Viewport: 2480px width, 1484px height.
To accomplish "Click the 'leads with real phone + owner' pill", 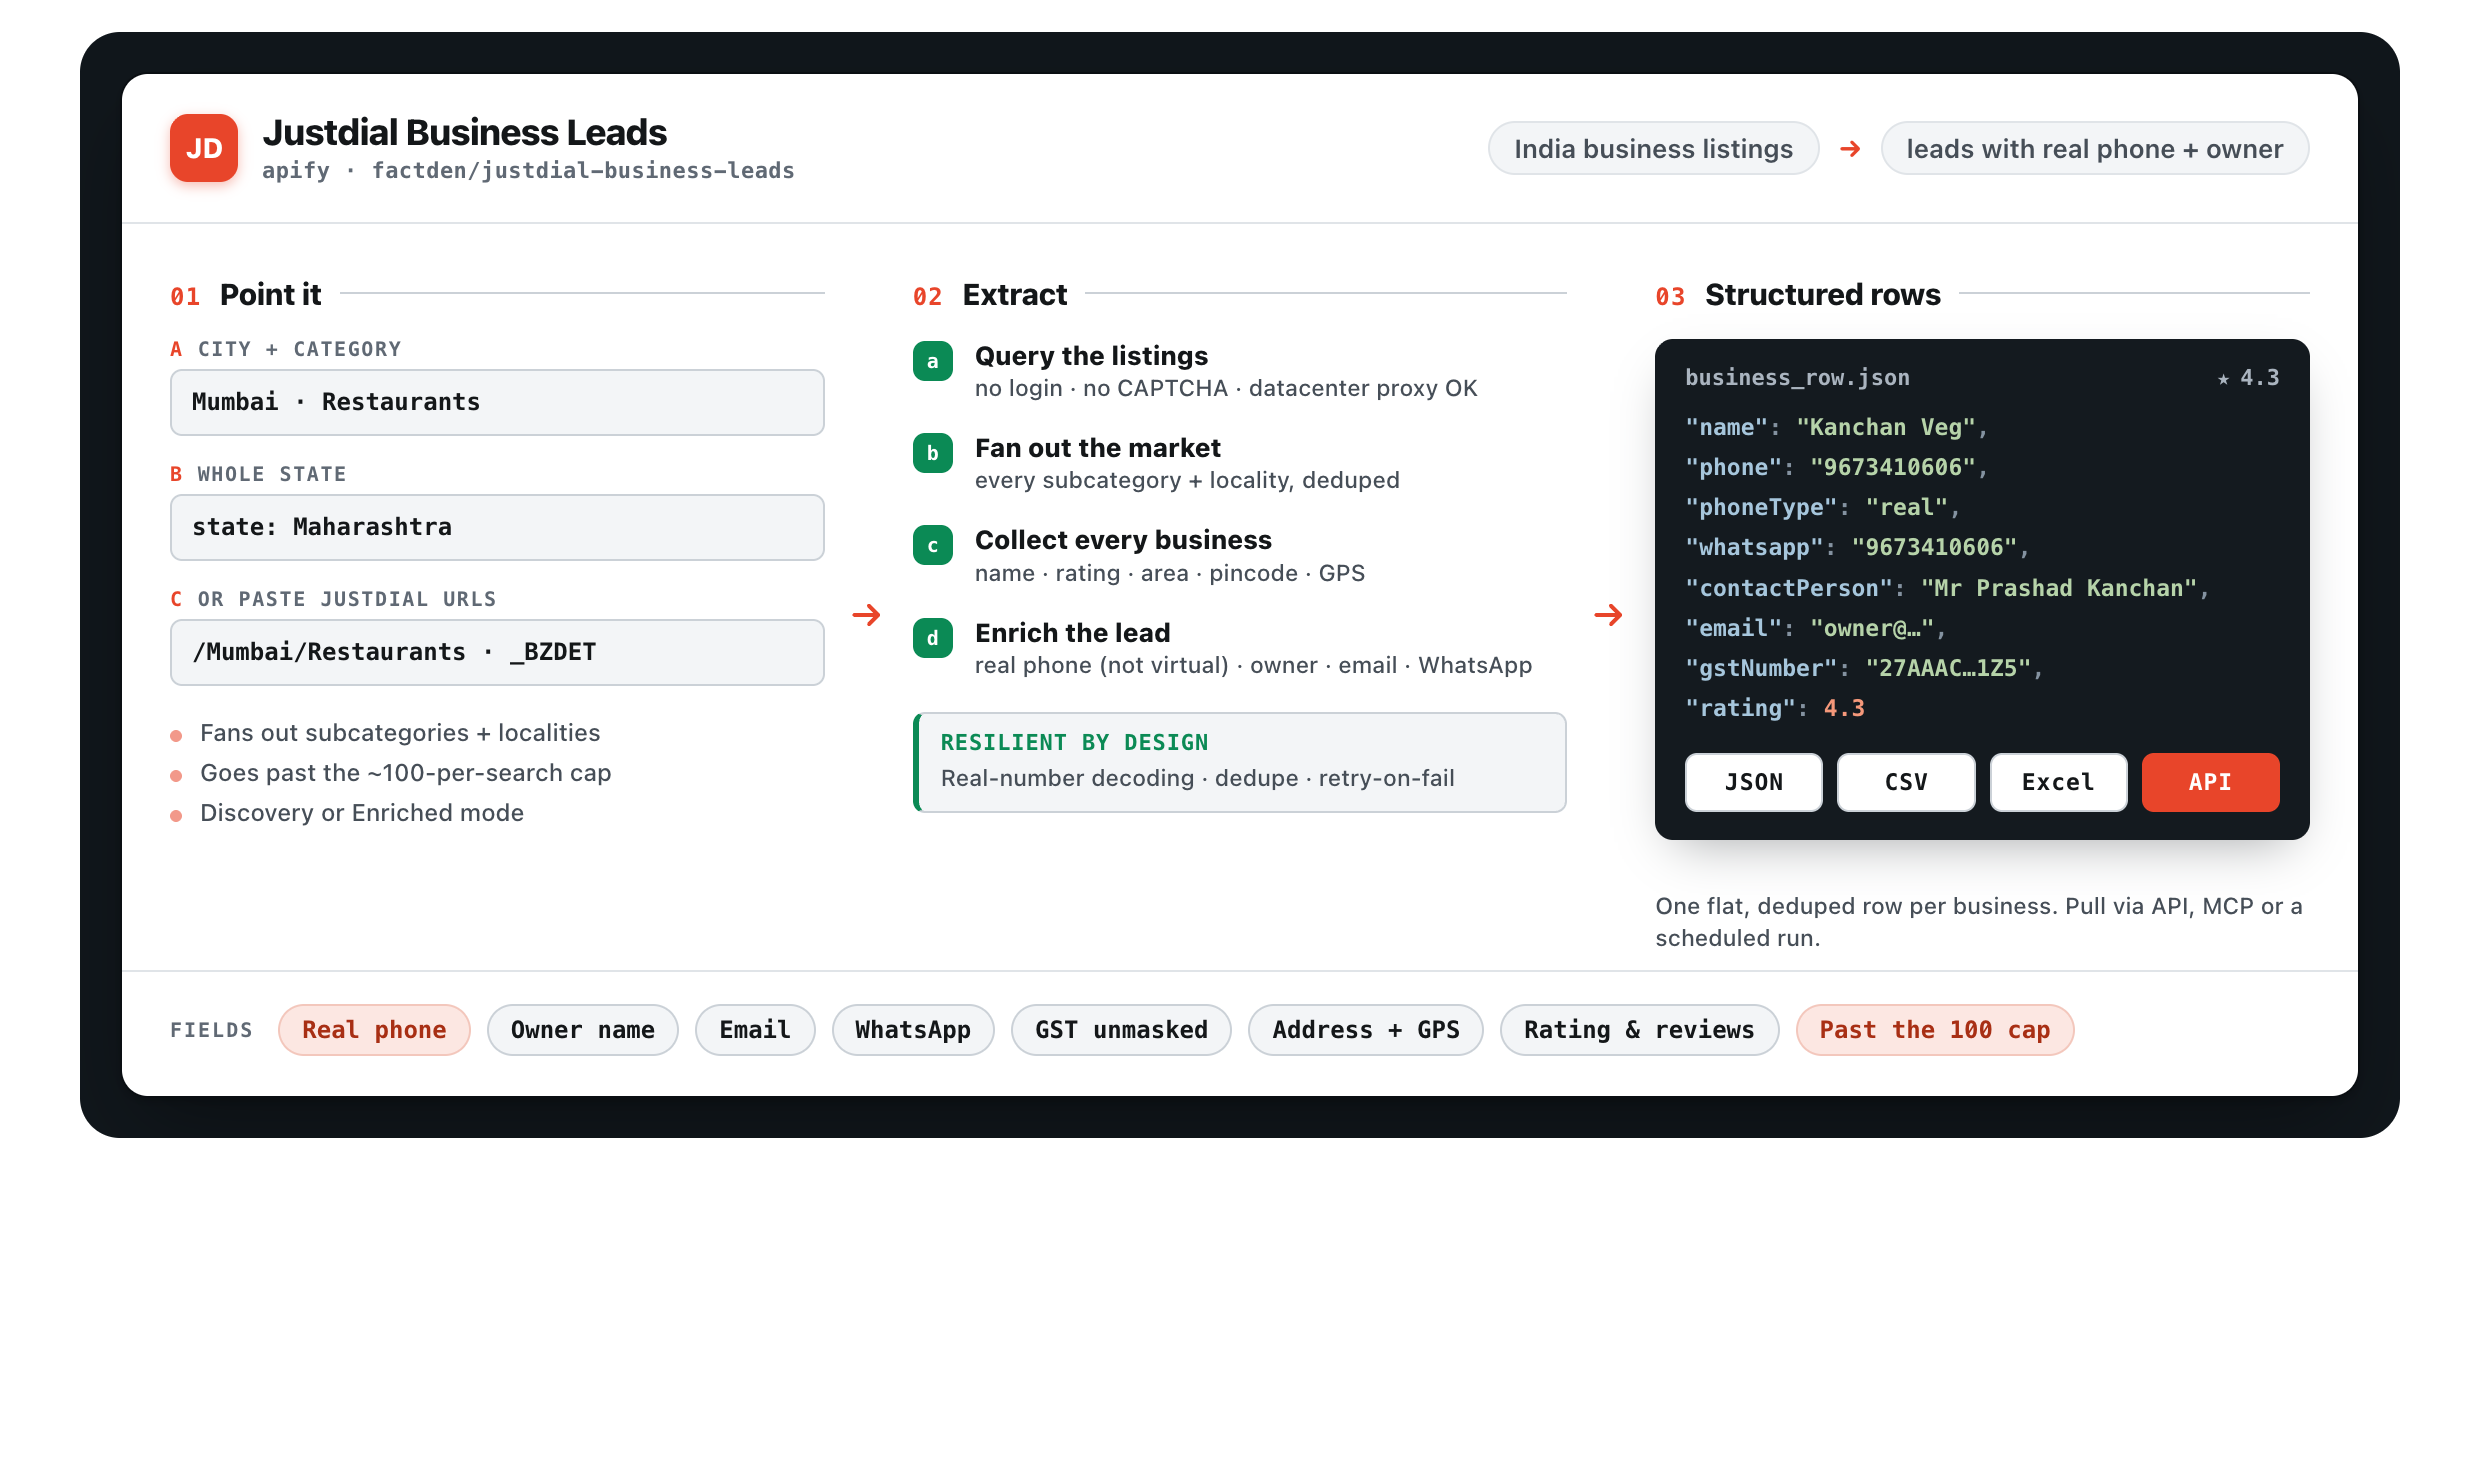I will (2095, 149).
